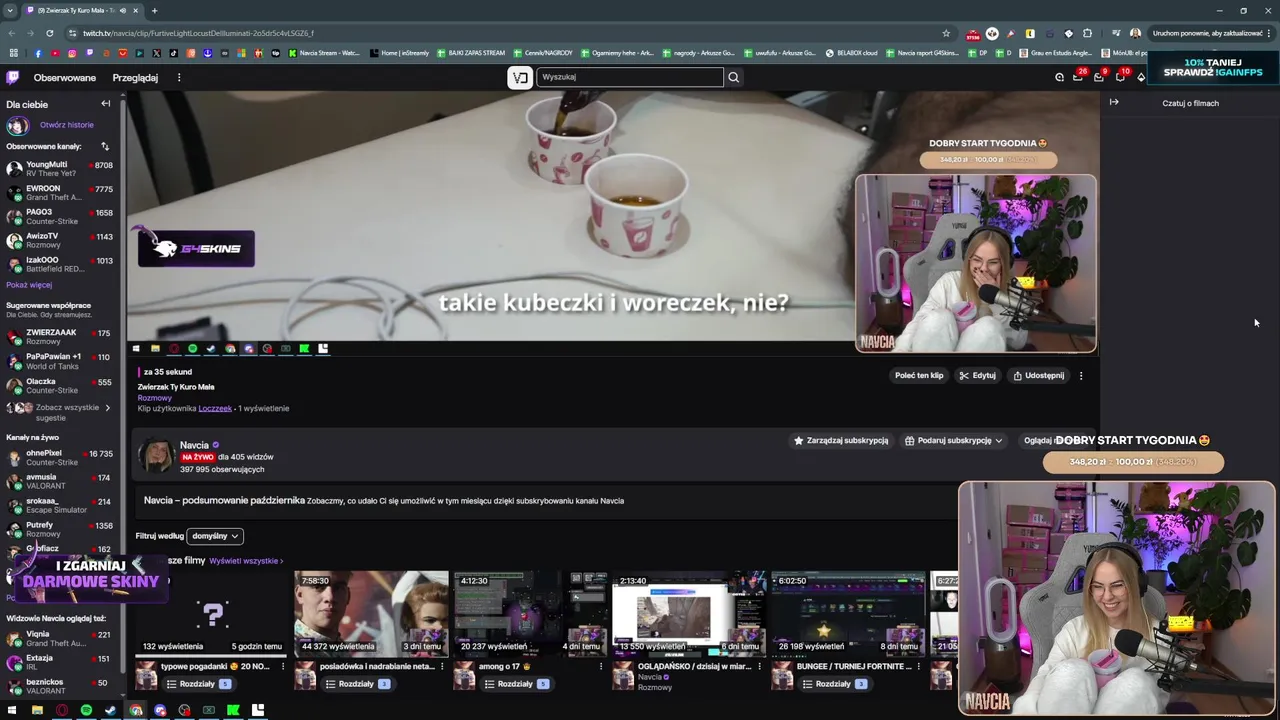1280x720 pixels.
Task: Open the 'domyślny' filter dropdown
Action: point(215,536)
